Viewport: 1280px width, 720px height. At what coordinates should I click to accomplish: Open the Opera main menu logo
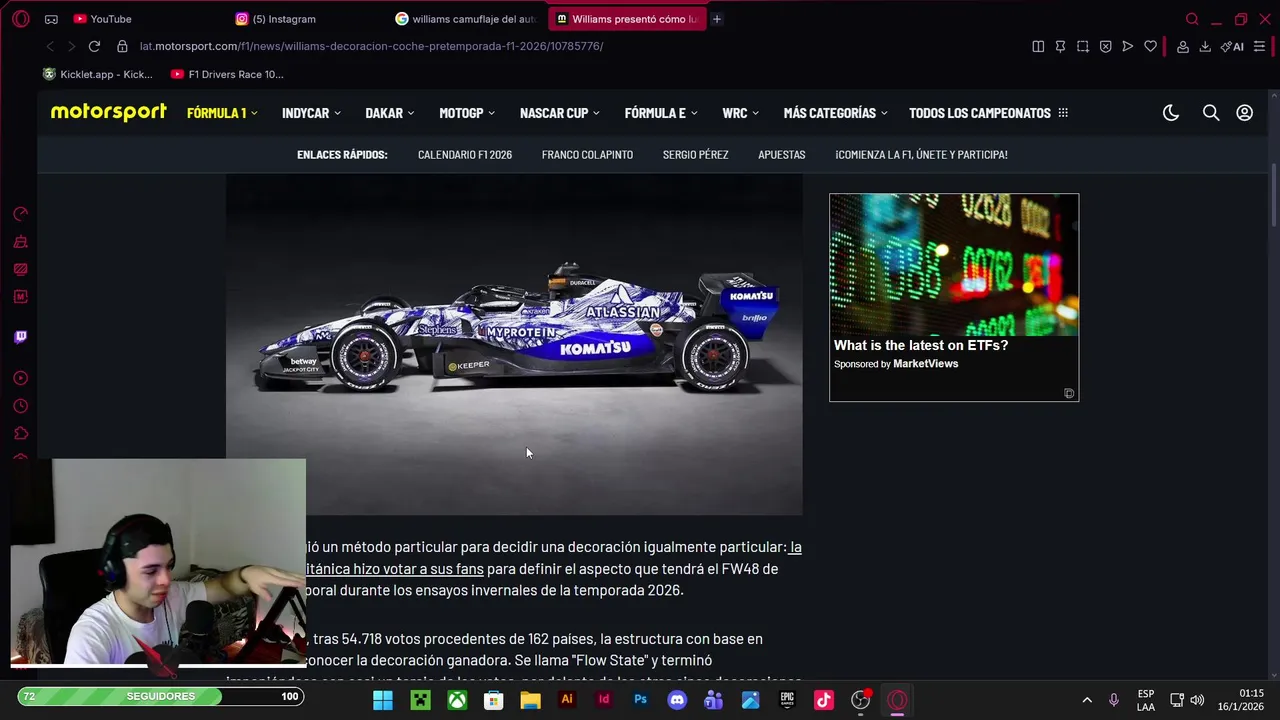(21, 19)
